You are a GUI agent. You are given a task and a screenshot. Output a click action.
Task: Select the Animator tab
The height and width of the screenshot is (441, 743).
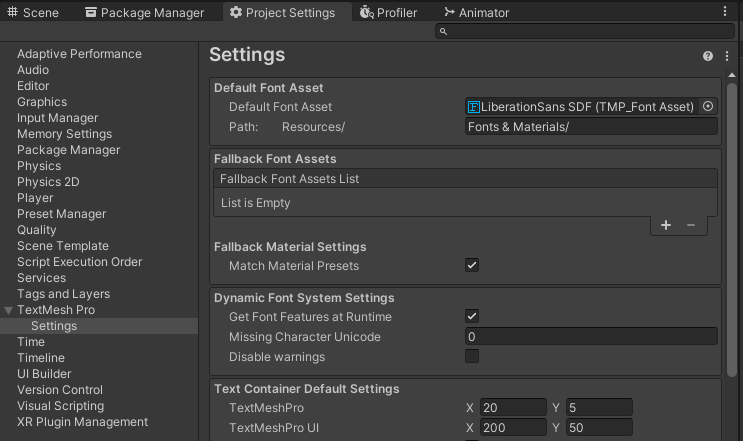click(x=476, y=13)
